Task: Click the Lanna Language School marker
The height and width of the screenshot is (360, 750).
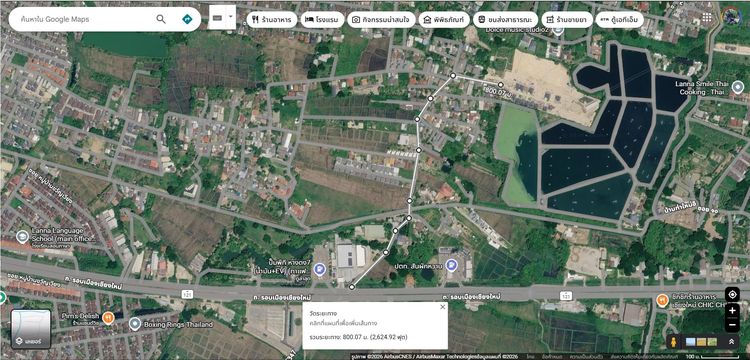Action: point(22,237)
